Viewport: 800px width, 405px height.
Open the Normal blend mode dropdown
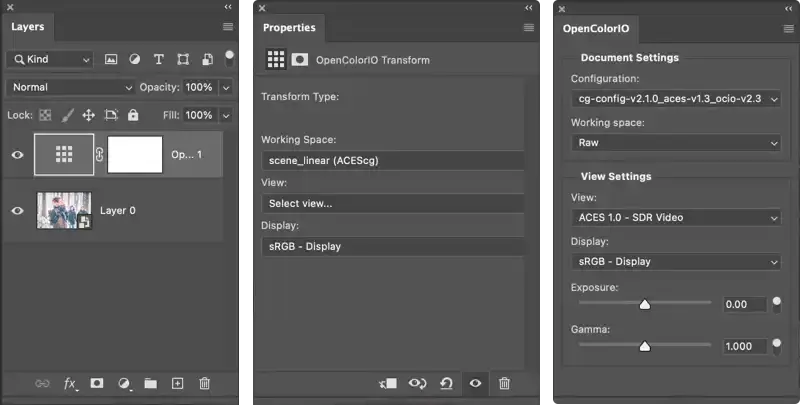[71, 87]
